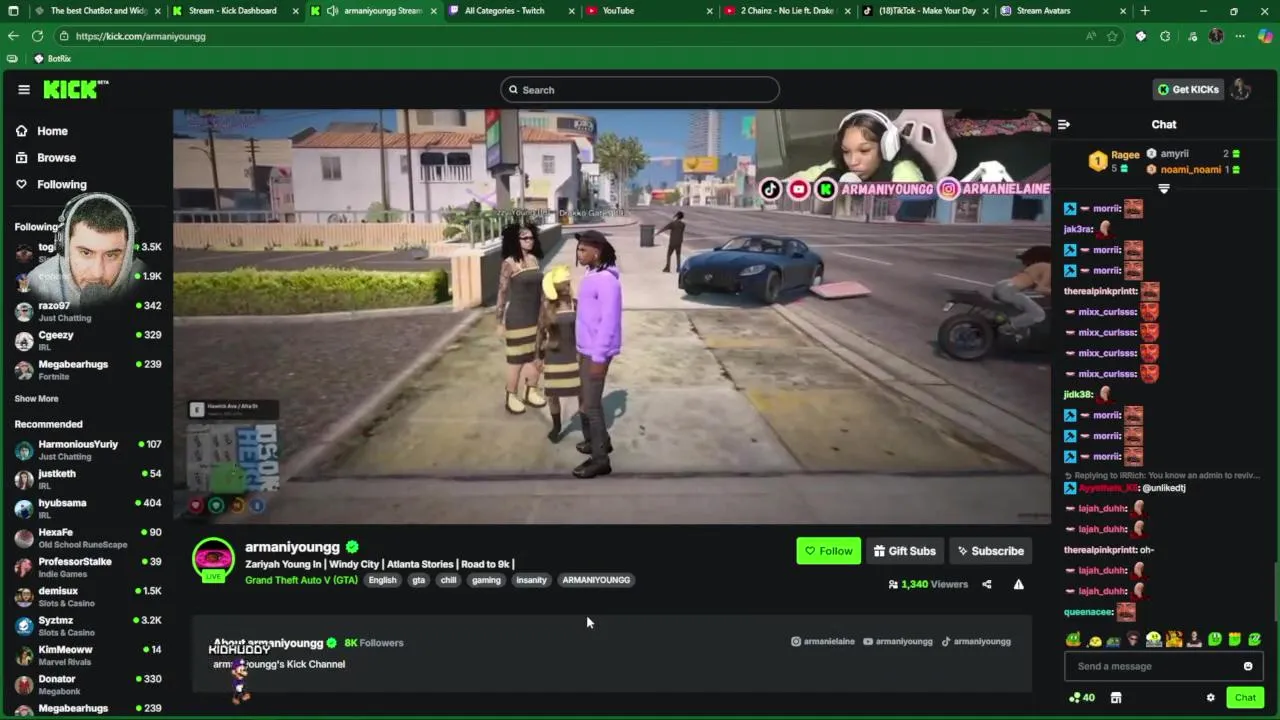Open Syztmz recommended channel

click(x=88, y=626)
